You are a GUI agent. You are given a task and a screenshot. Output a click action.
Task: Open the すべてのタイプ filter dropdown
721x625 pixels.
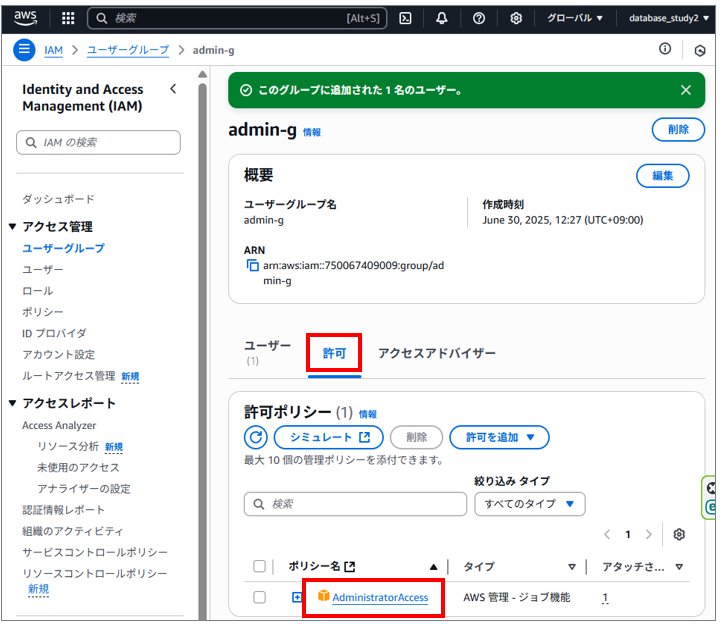point(530,504)
